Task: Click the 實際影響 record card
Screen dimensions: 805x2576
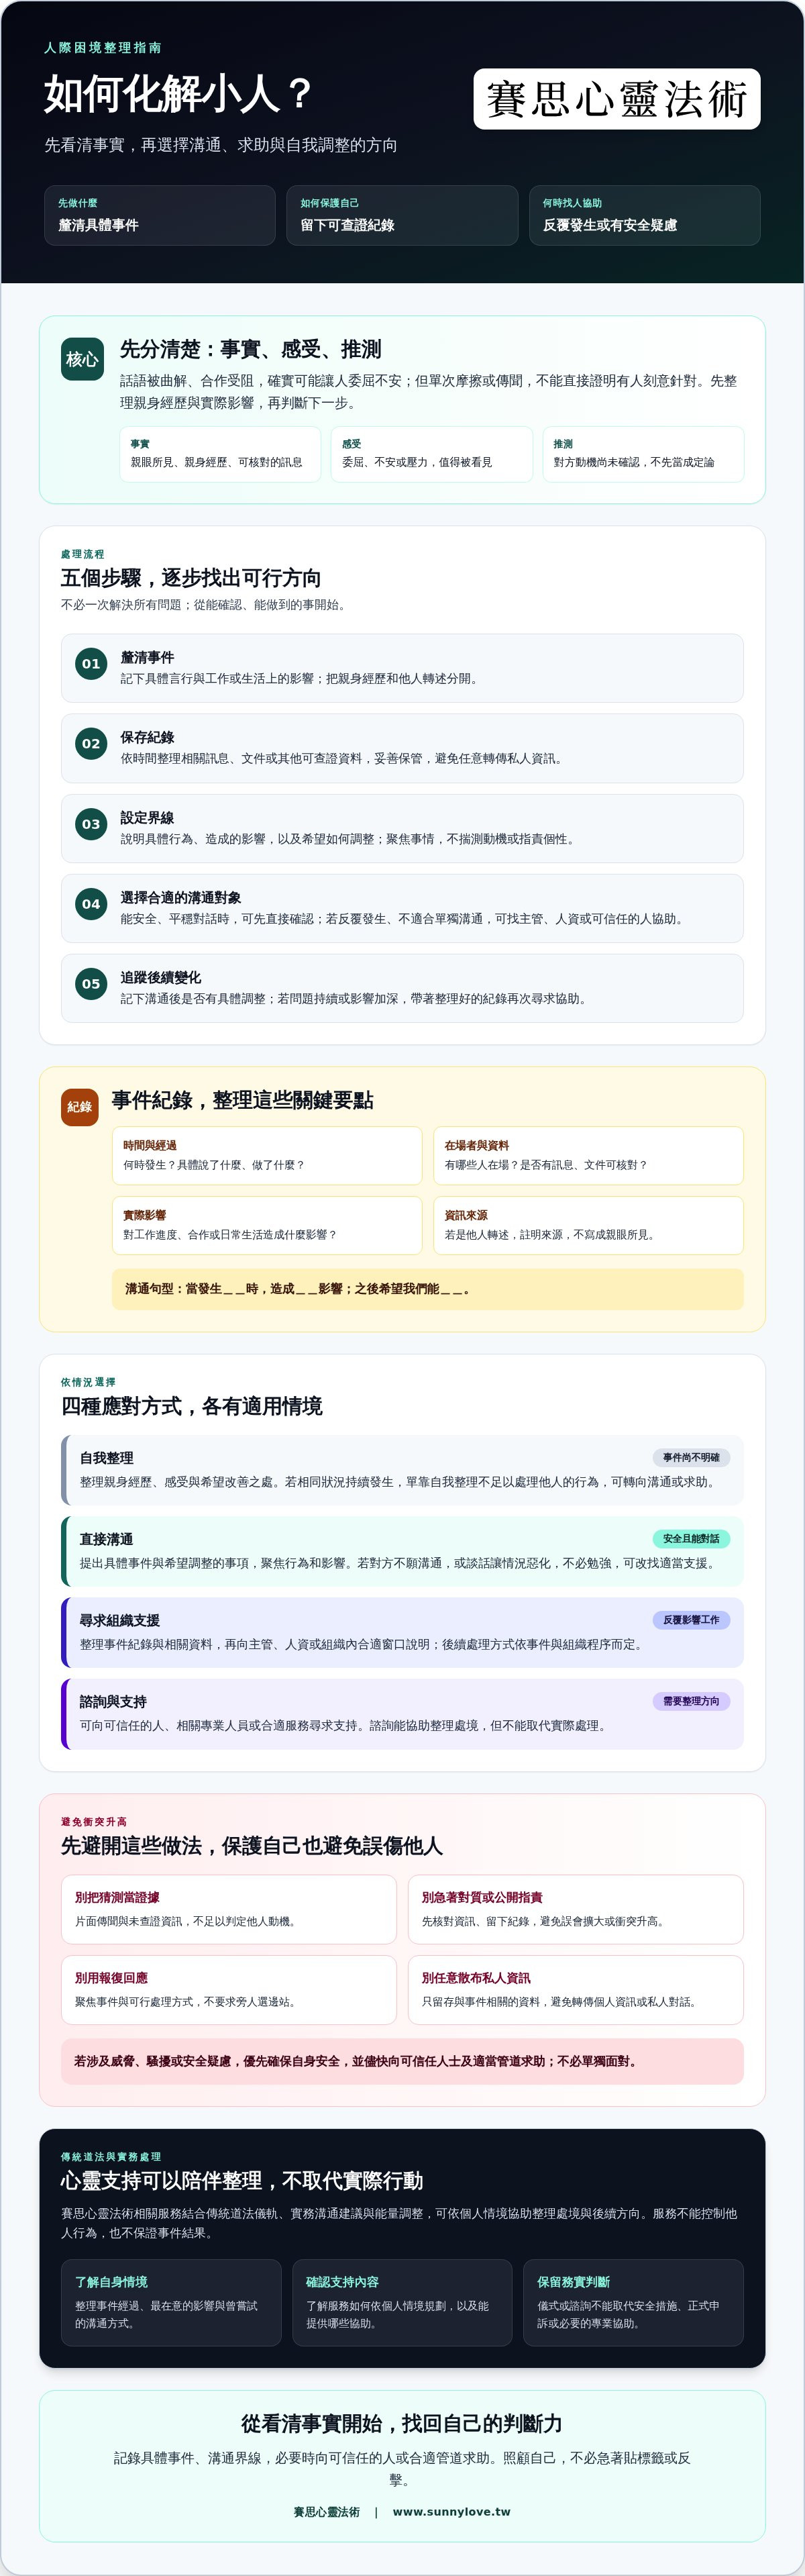Action: coord(267,1225)
